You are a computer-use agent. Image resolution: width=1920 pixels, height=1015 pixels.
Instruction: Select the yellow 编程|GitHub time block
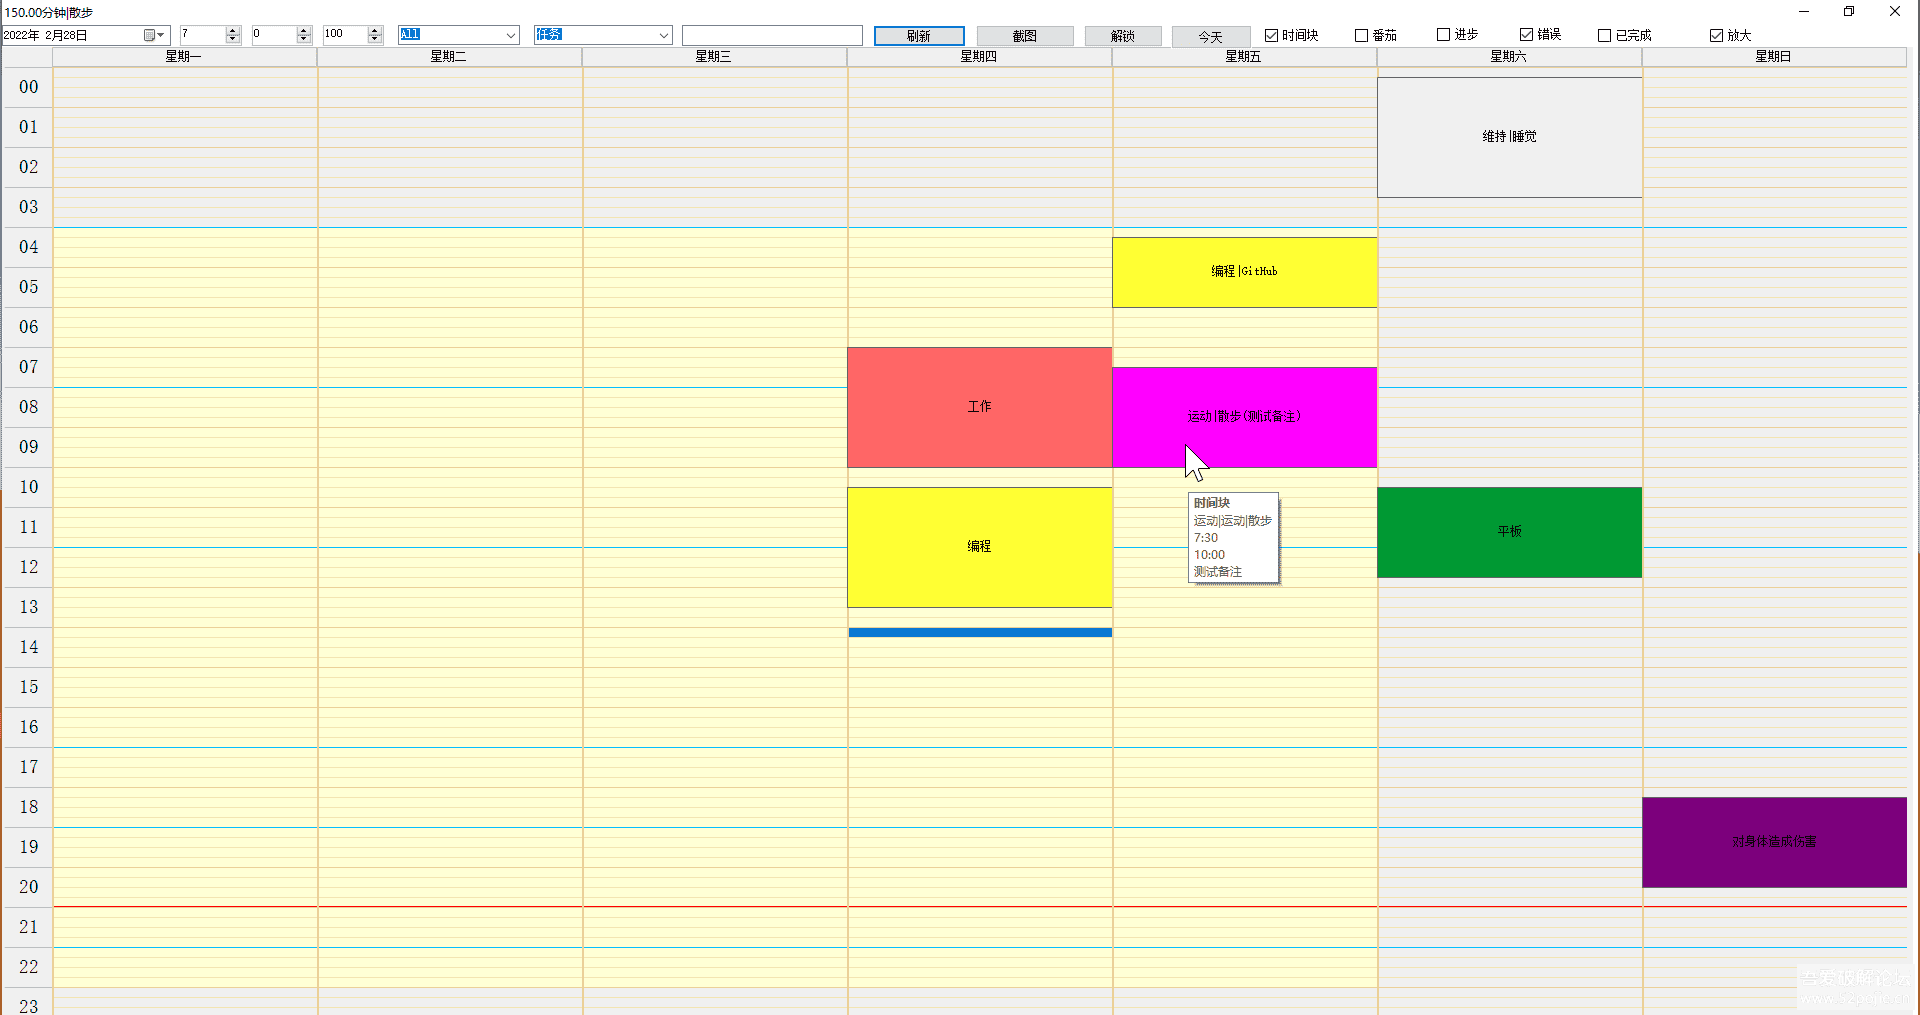pyautogui.click(x=1244, y=272)
